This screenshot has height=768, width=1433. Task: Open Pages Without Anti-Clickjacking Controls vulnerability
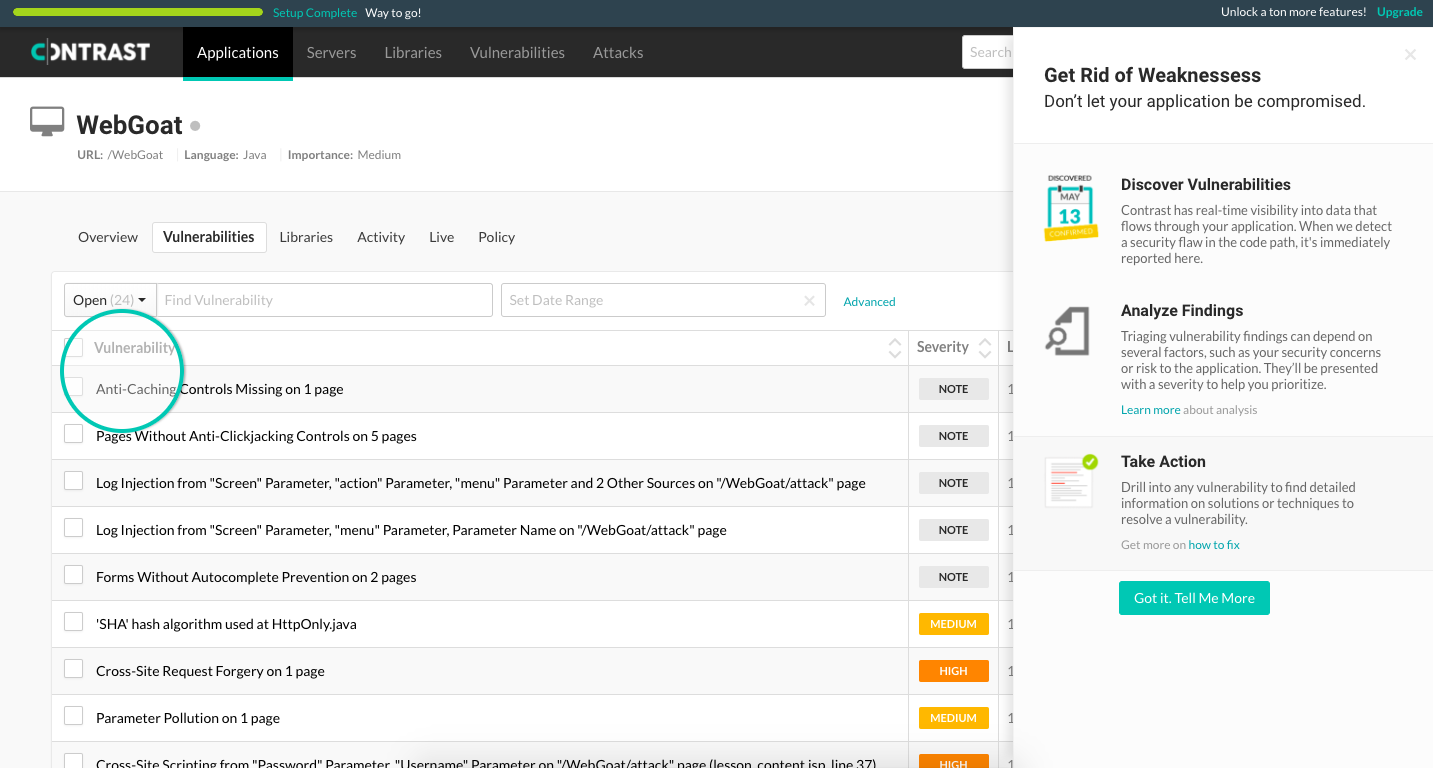(x=256, y=436)
